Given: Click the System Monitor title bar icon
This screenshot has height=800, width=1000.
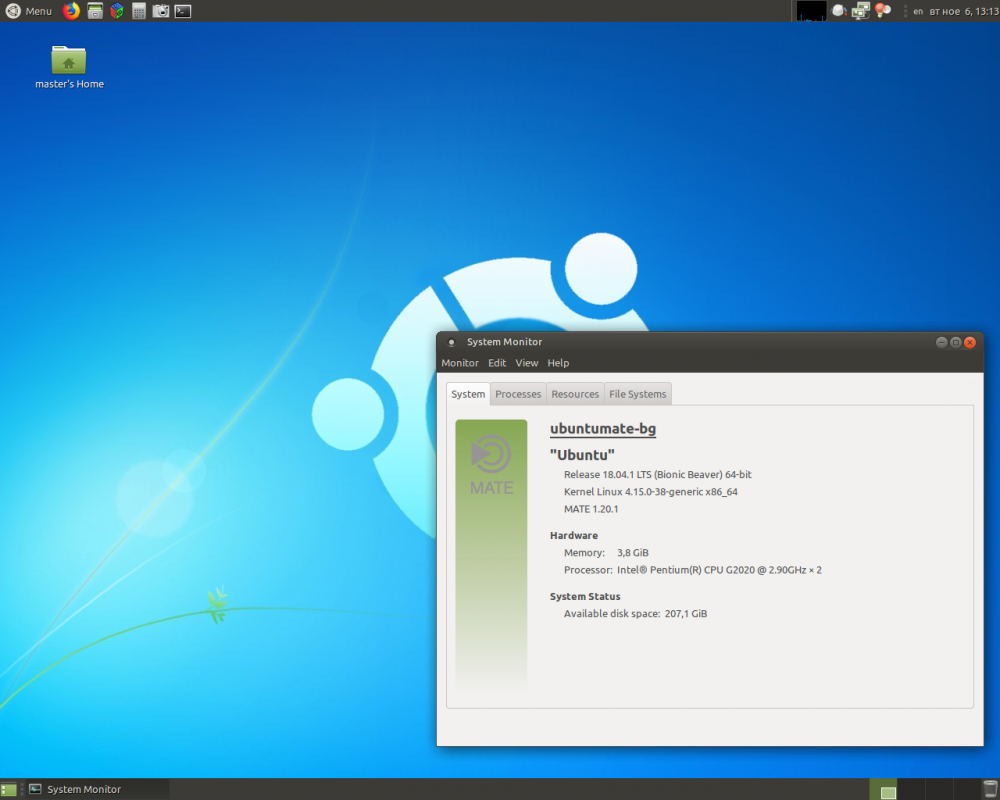Looking at the screenshot, I should point(452,343).
